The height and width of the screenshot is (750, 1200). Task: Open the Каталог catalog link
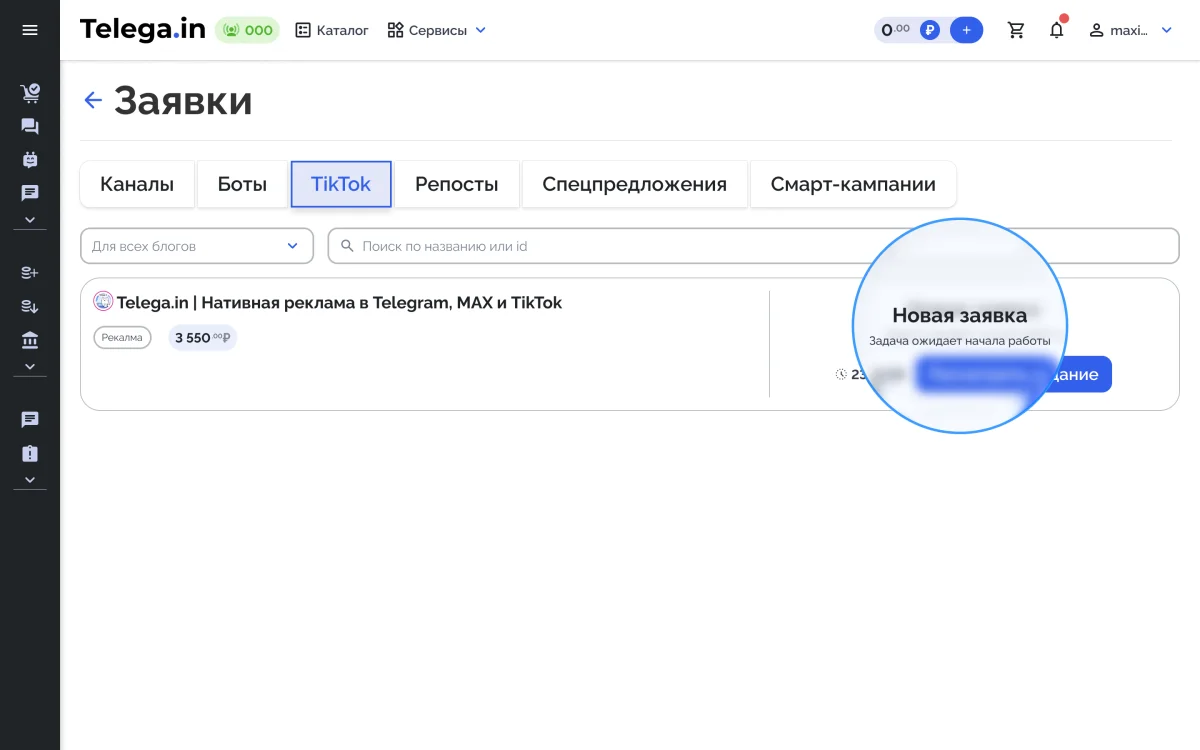coord(332,30)
